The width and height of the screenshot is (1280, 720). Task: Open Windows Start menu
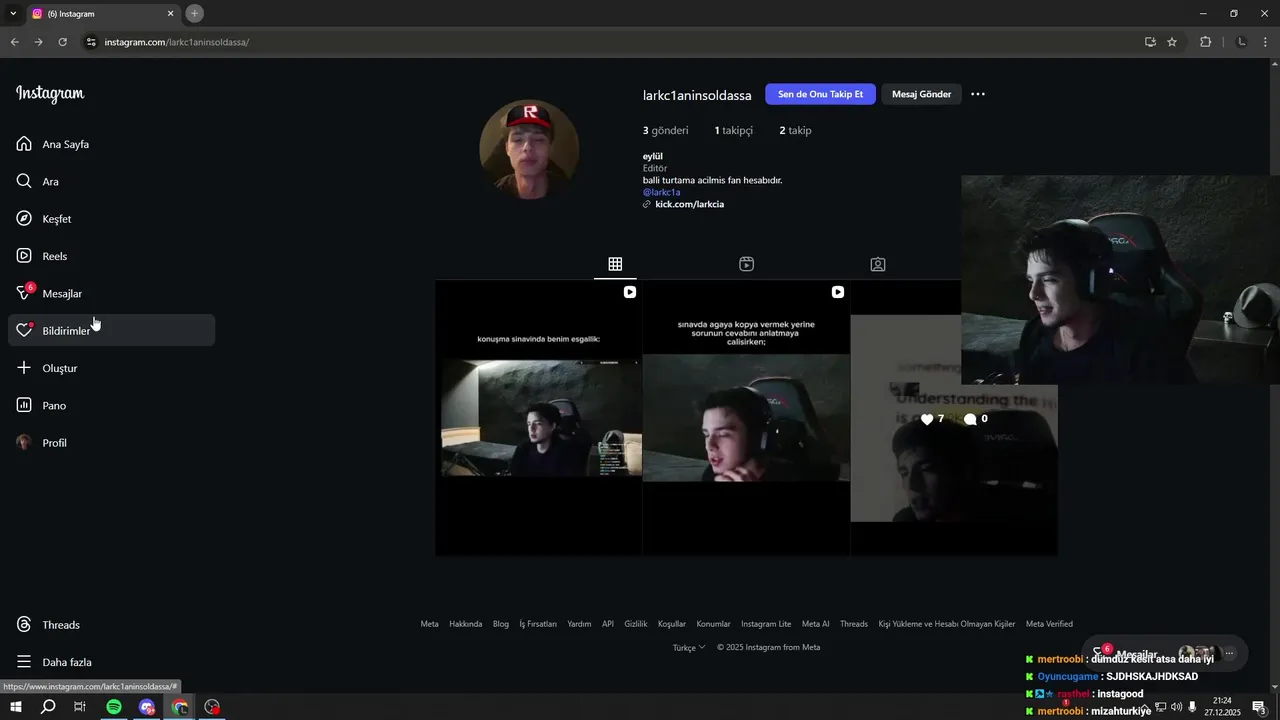15,707
